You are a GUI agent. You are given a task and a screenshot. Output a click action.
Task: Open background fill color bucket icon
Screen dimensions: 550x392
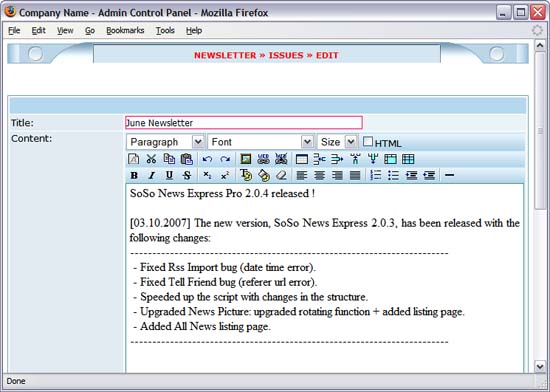[x=263, y=175]
